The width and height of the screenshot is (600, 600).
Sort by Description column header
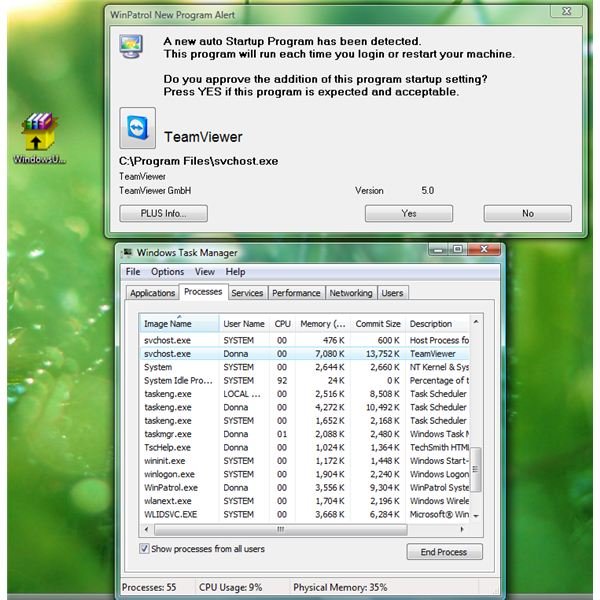[x=437, y=324]
